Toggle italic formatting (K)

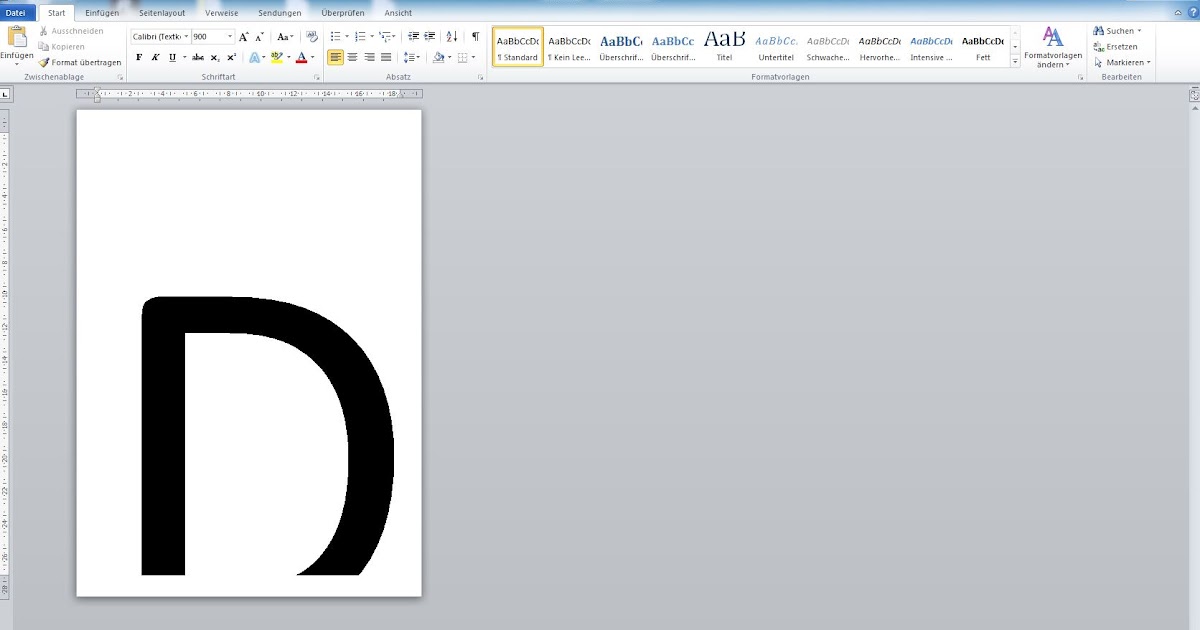tap(155, 58)
